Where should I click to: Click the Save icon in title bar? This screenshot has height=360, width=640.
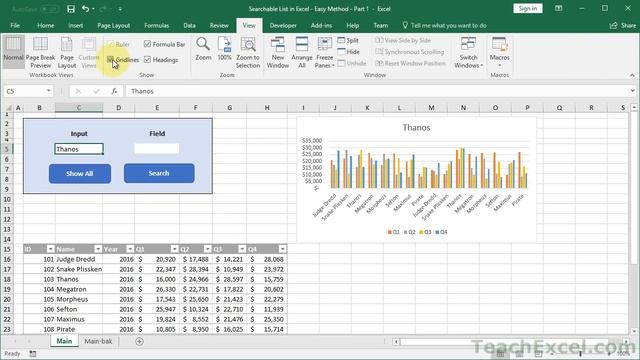click(71, 9)
